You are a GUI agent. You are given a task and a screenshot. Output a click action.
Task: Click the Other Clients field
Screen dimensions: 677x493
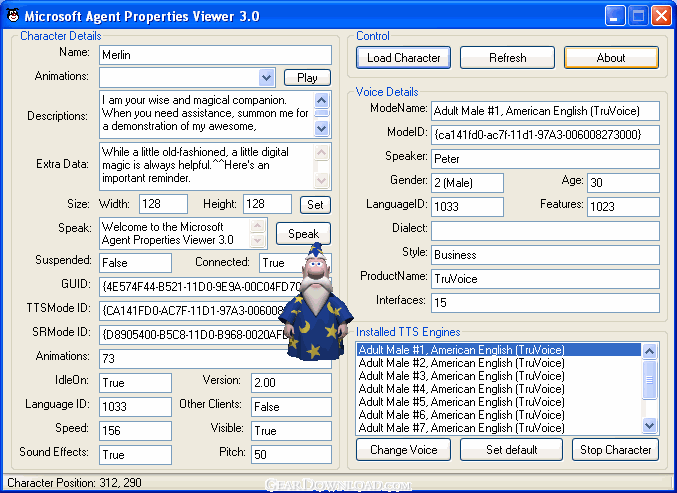(x=291, y=407)
